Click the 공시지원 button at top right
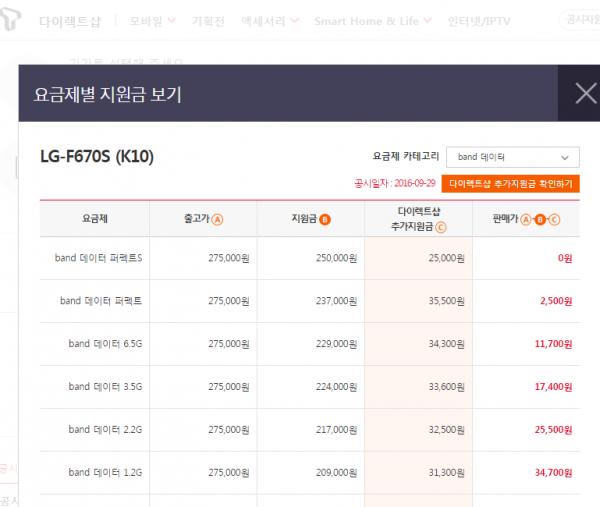Screen dimensions: 600x507 click(x=581, y=19)
